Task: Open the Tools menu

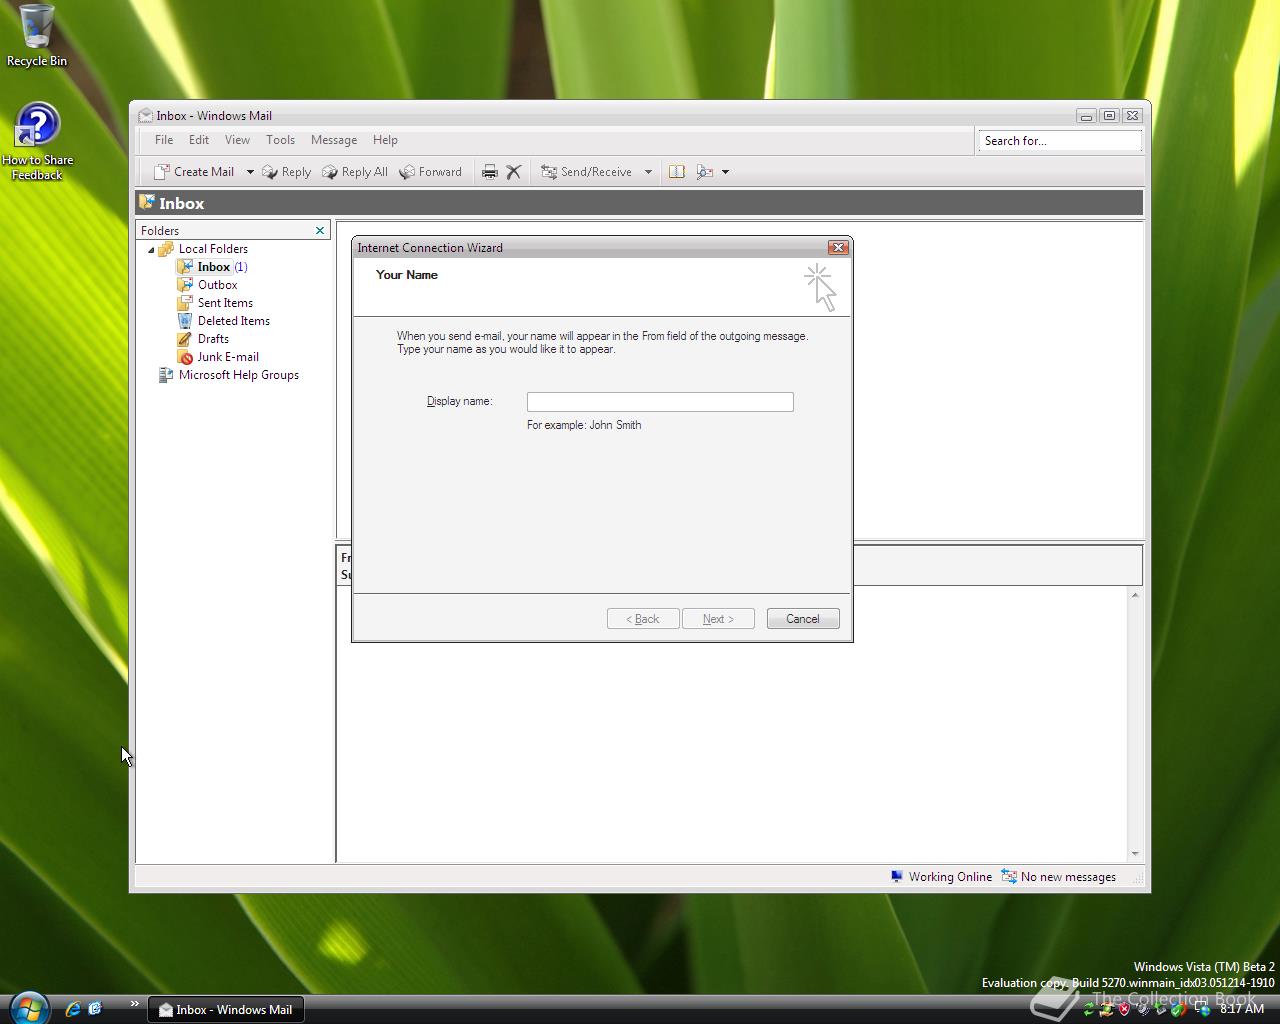Action: pos(280,140)
